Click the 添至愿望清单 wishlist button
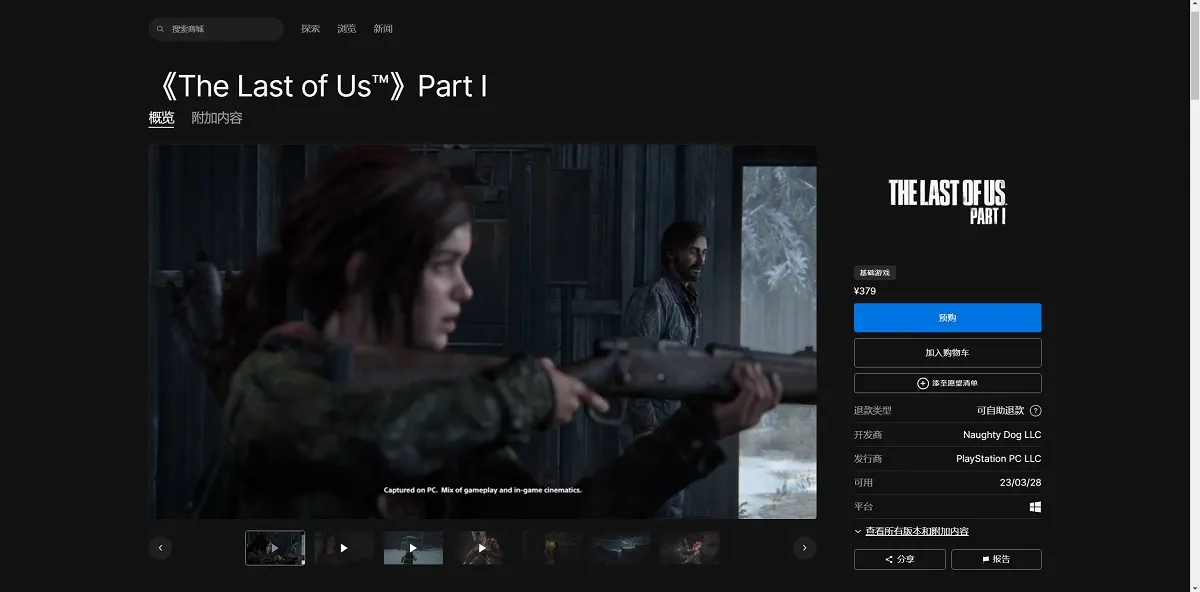 point(947,383)
